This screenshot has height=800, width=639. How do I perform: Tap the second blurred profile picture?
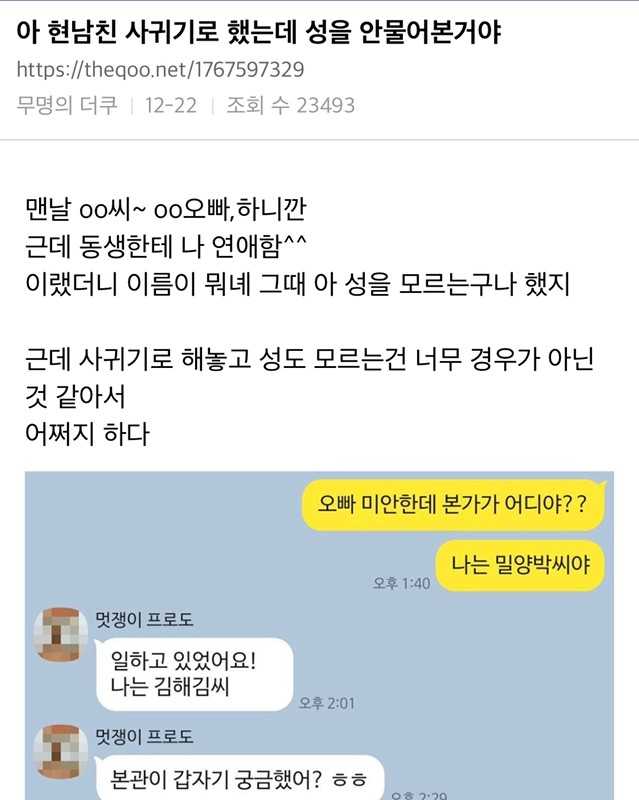coord(61,751)
